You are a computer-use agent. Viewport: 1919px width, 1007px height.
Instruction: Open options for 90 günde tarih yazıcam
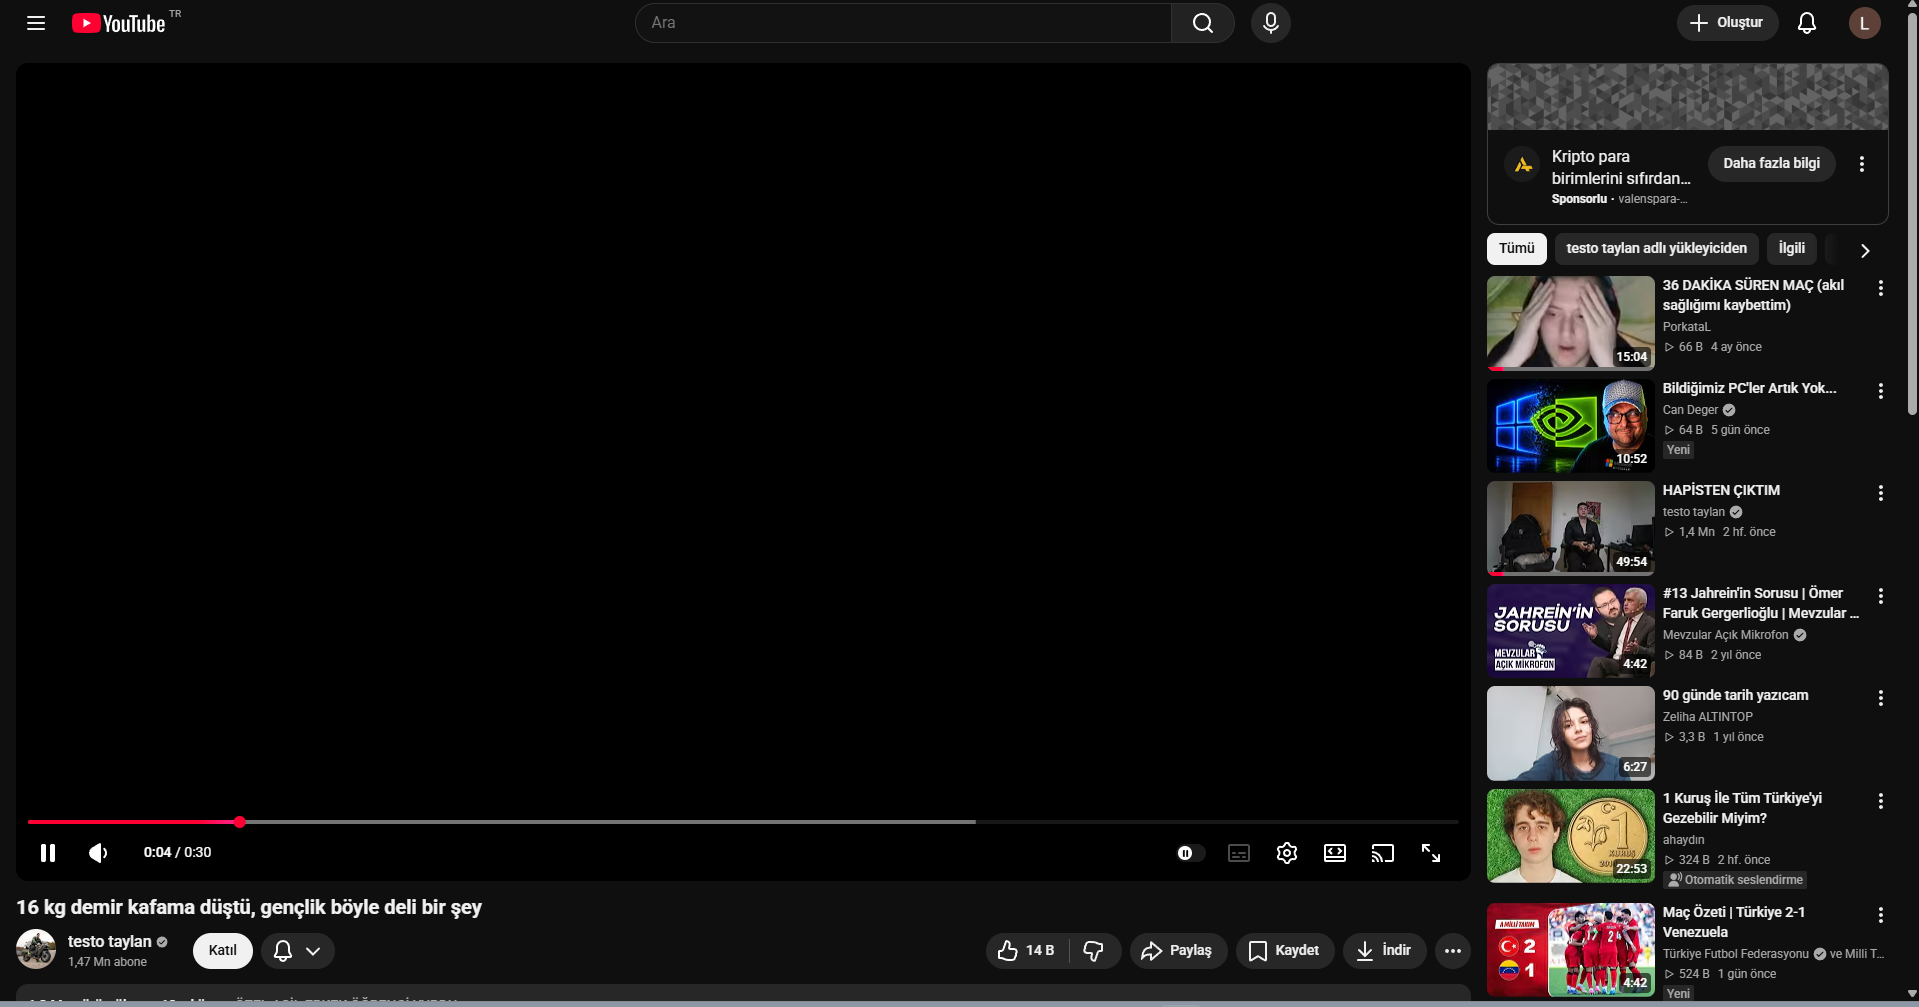(x=1881, y=698)
